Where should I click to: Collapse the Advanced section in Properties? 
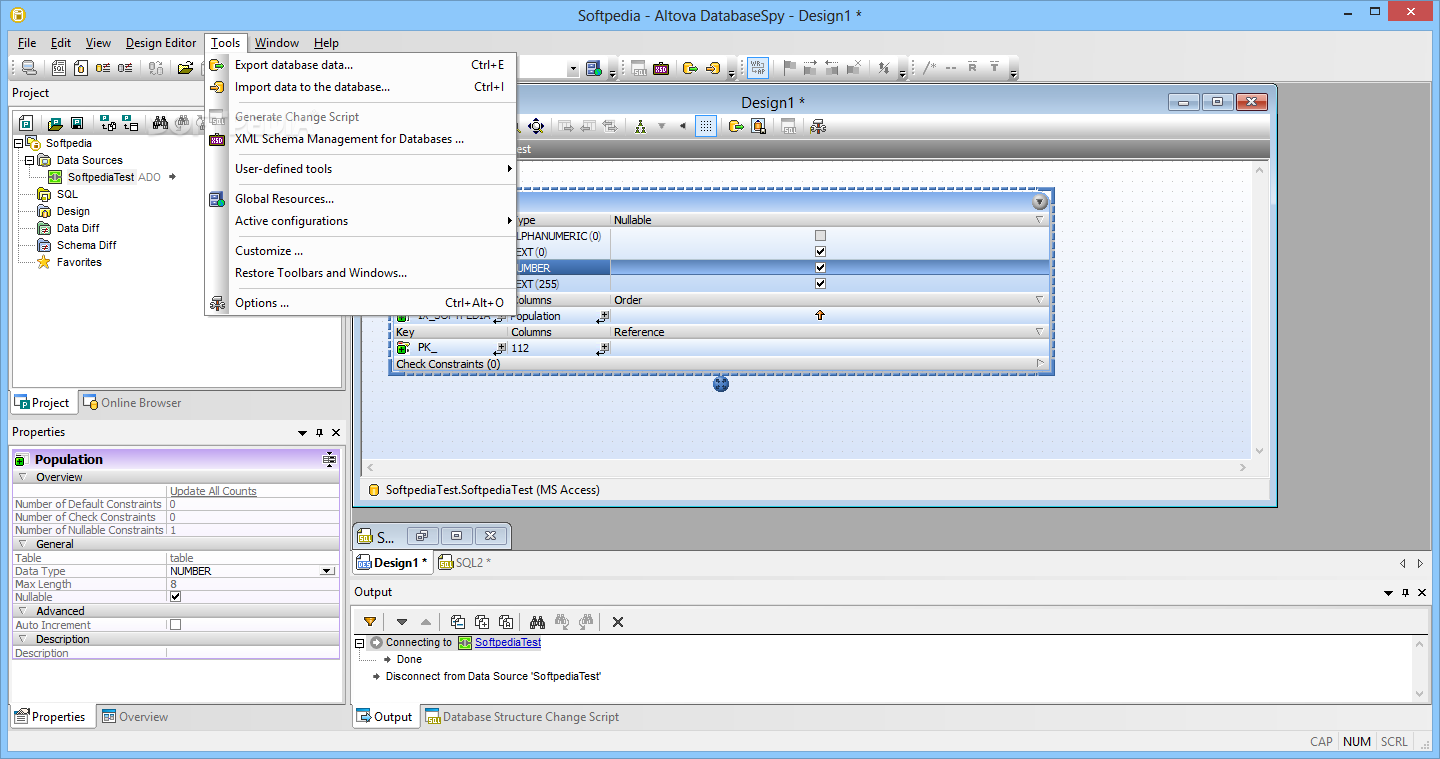coord(22,611)
